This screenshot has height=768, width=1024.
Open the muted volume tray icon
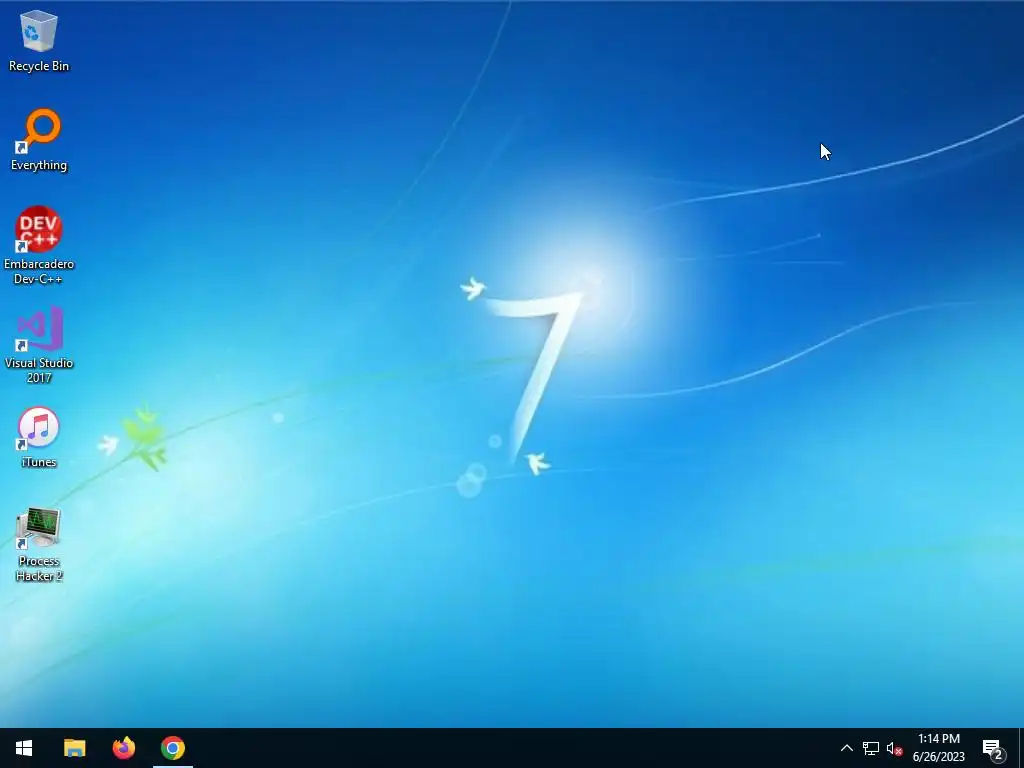coord(894,748)
